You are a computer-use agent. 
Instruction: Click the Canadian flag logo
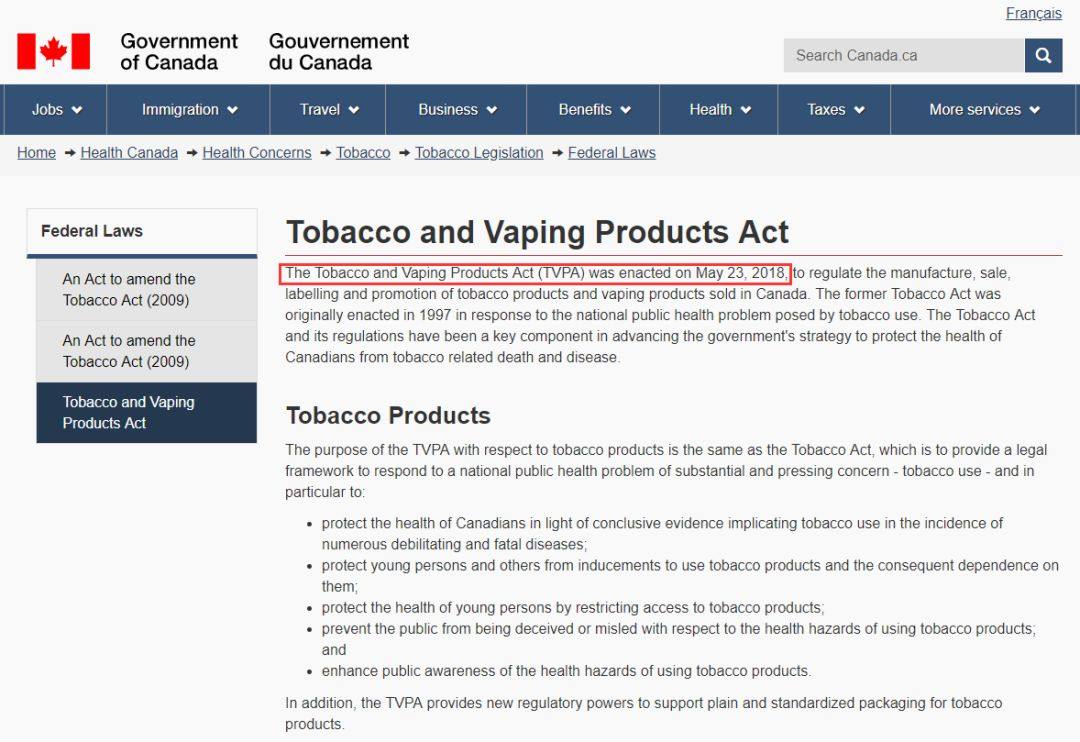tap(54, 52)
